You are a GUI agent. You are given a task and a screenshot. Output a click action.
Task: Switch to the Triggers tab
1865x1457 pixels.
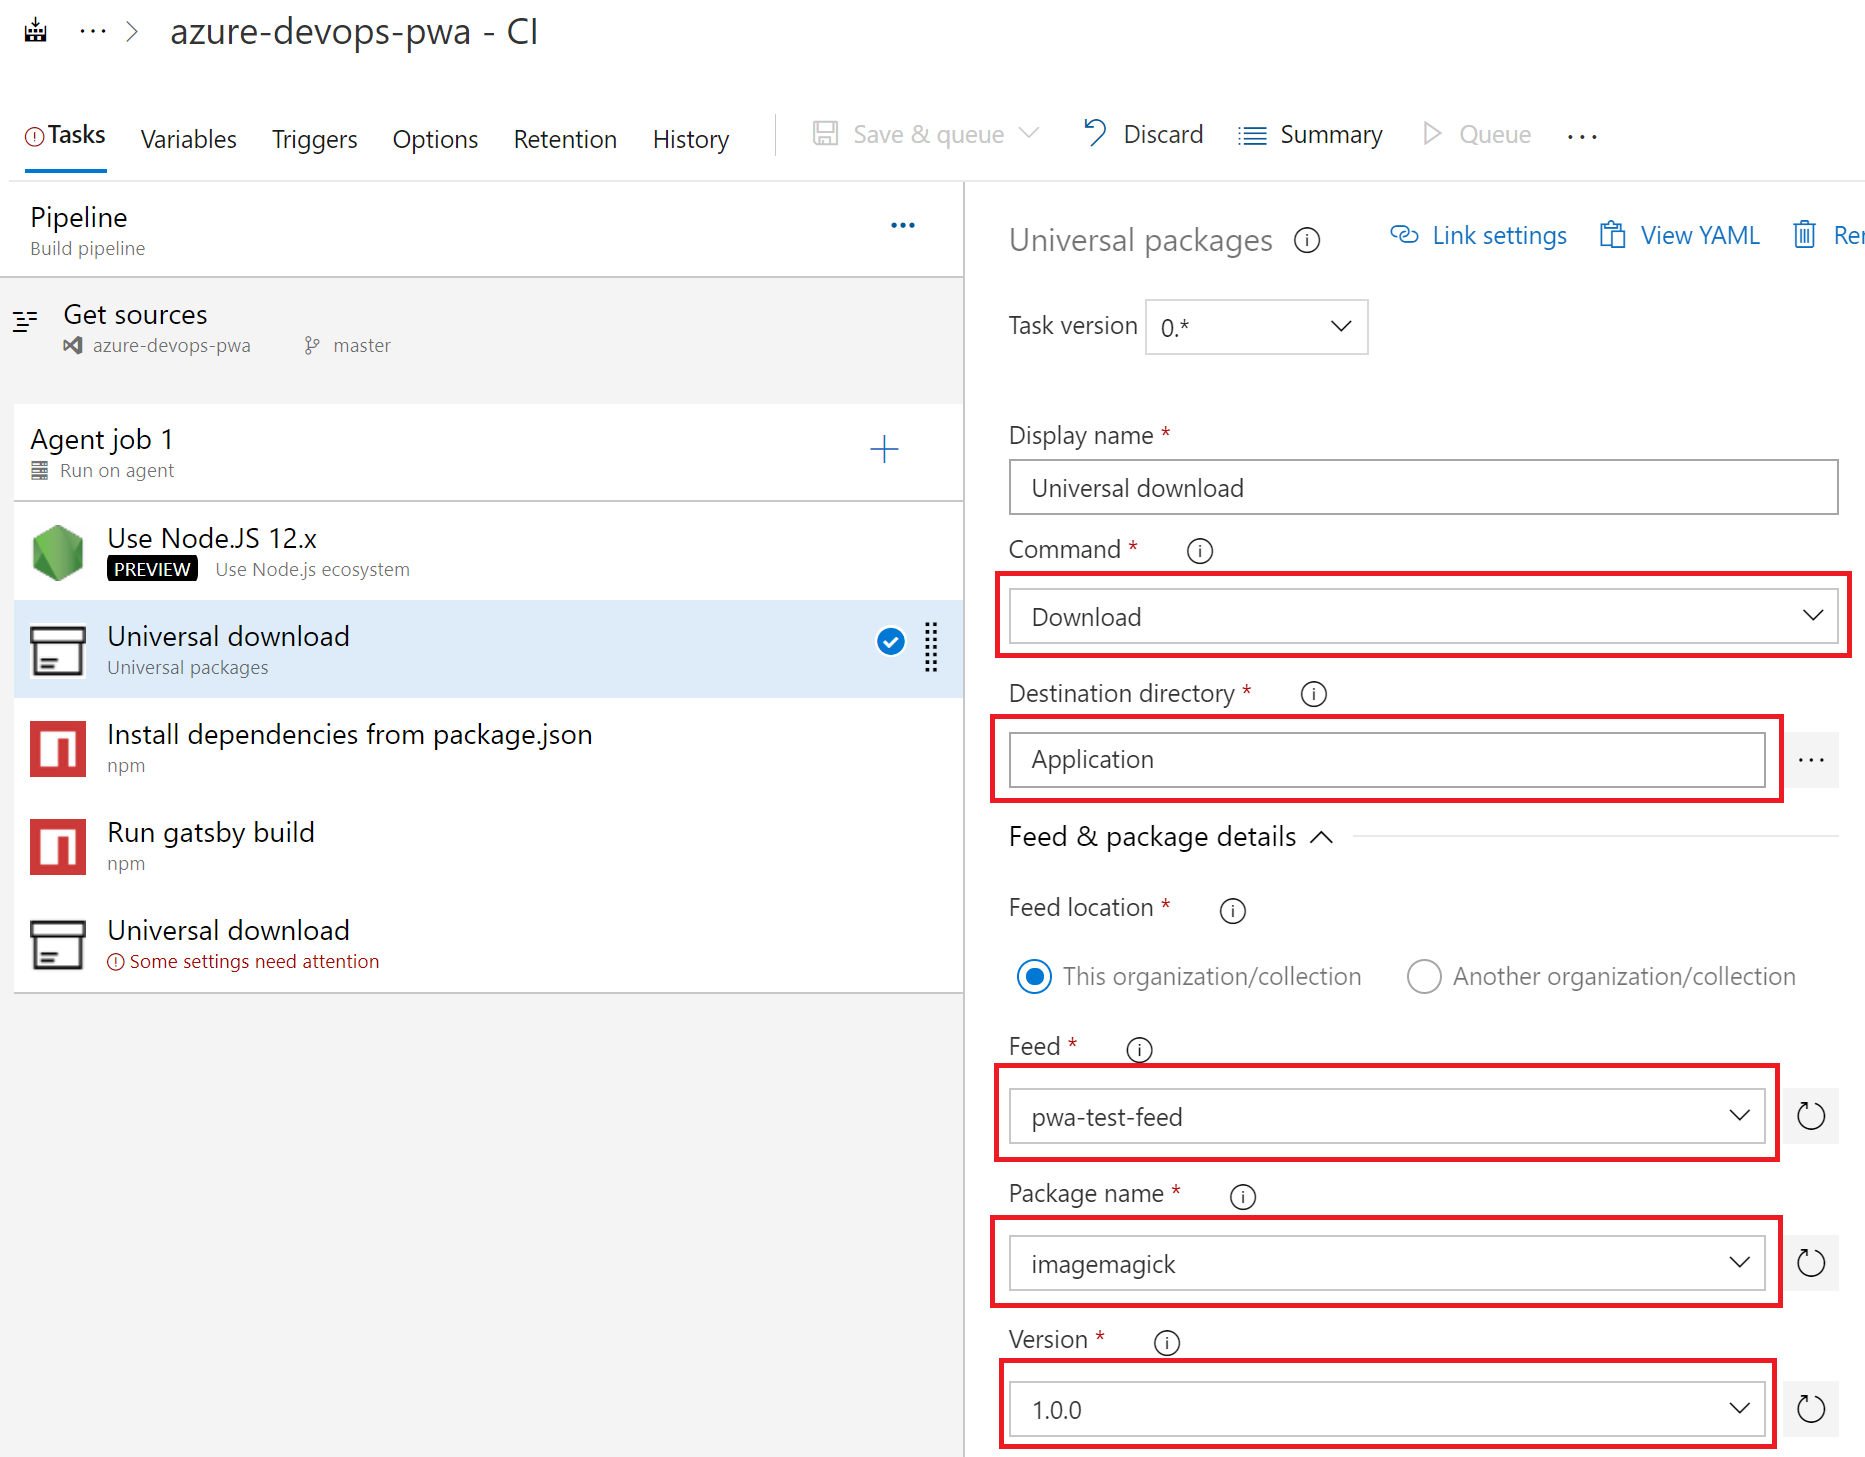(314, 139)
